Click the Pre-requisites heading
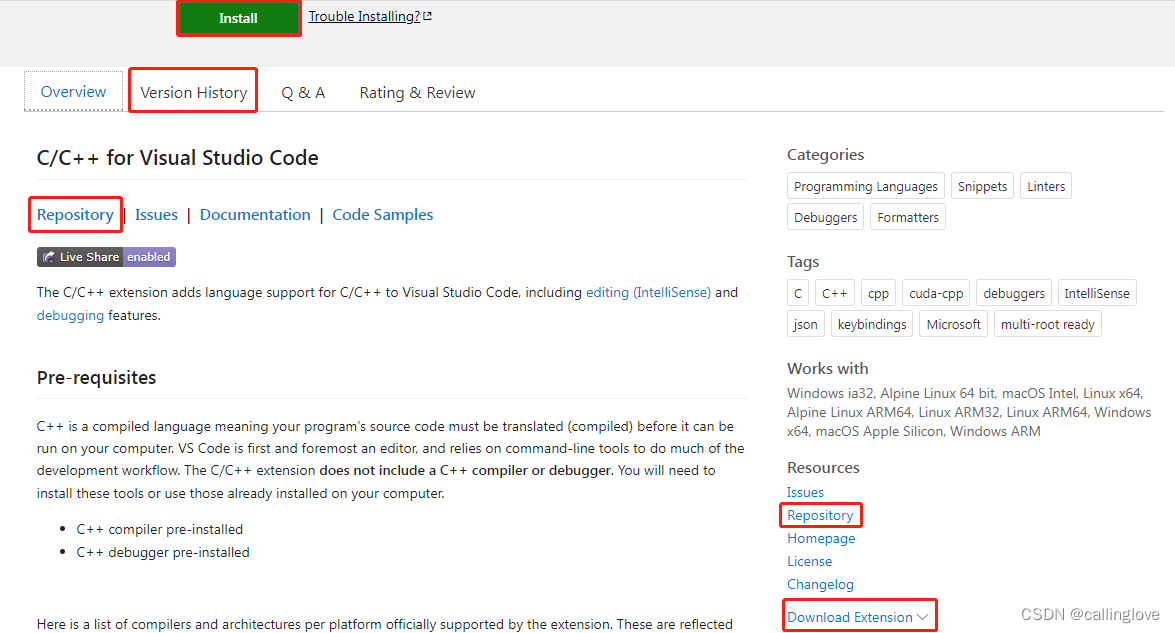1175x633 pixels. (x=97, y=378)
